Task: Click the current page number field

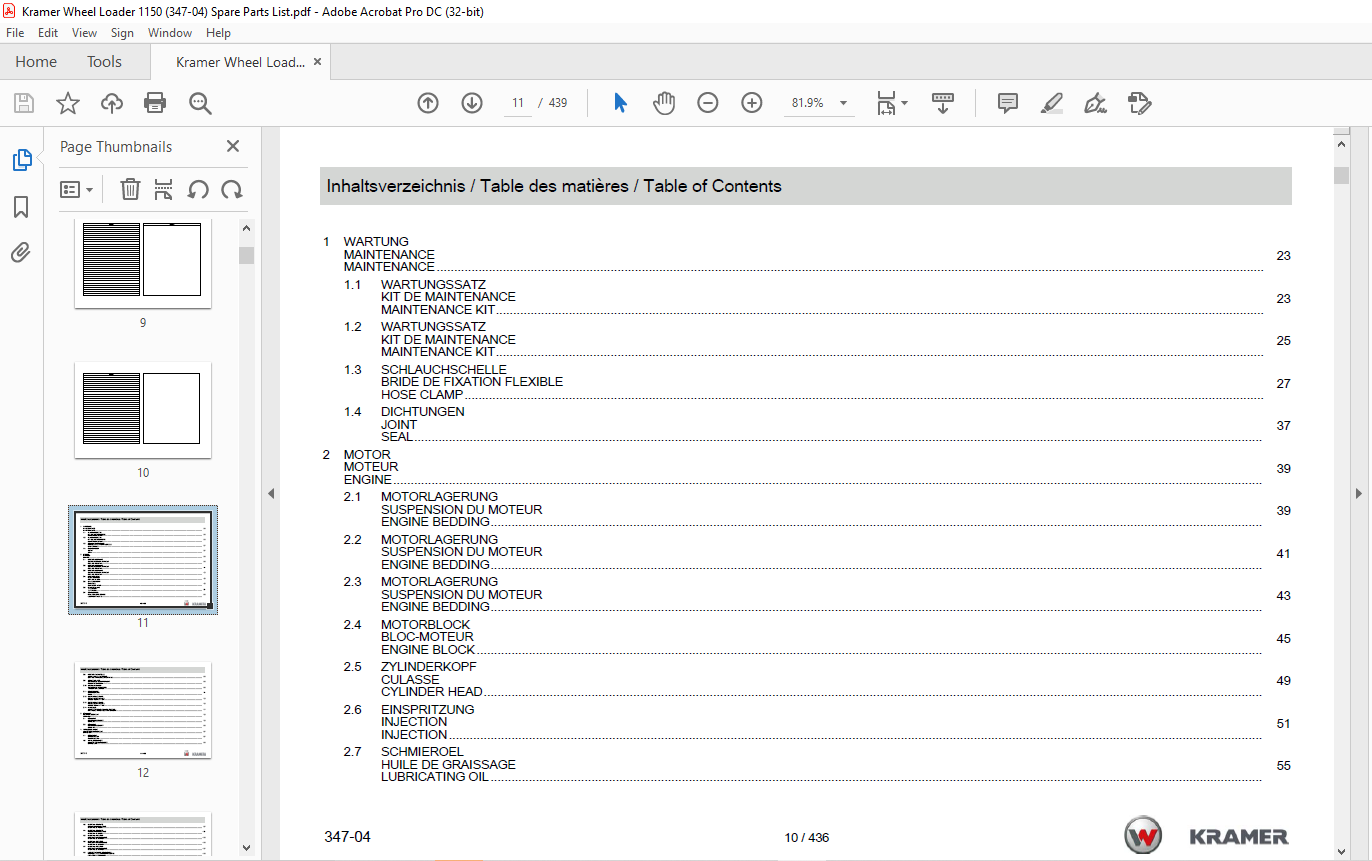Action: (518, 103)
